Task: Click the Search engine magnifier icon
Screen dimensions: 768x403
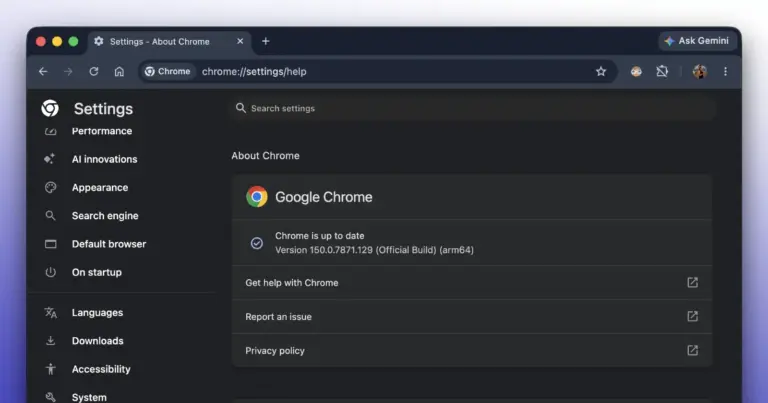Action: pos(50,215)
